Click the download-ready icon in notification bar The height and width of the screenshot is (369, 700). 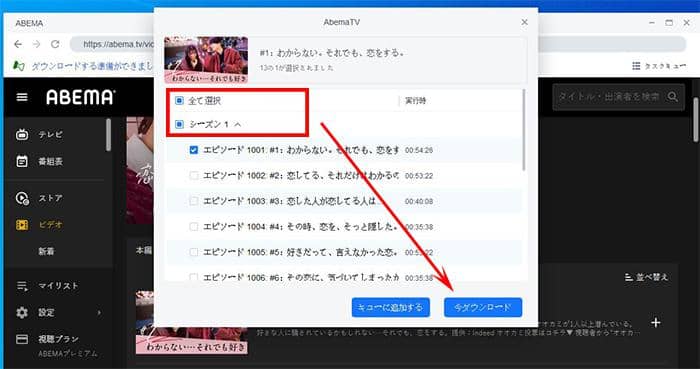click(x=18, y=66)
